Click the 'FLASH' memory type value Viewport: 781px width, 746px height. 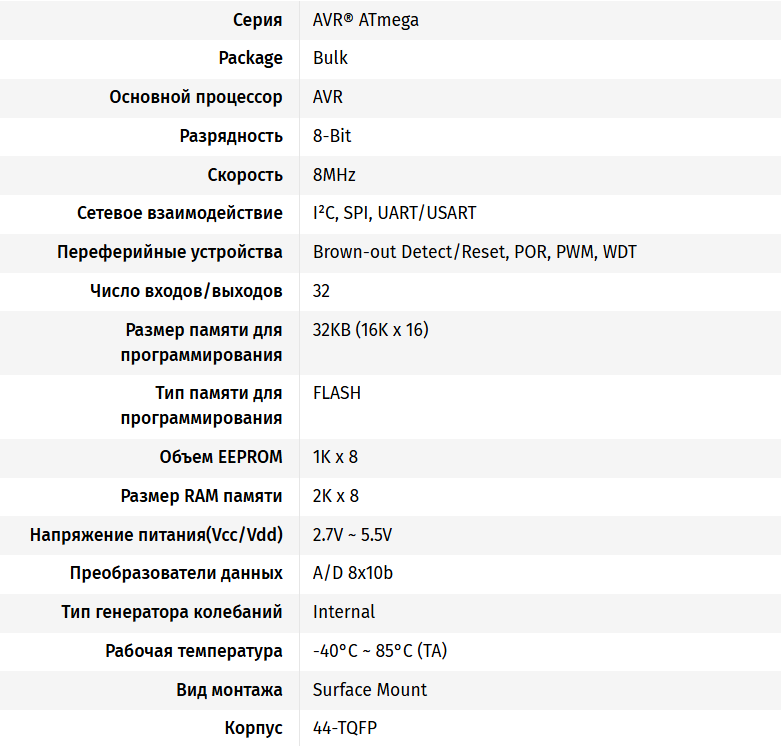point(337,393)
